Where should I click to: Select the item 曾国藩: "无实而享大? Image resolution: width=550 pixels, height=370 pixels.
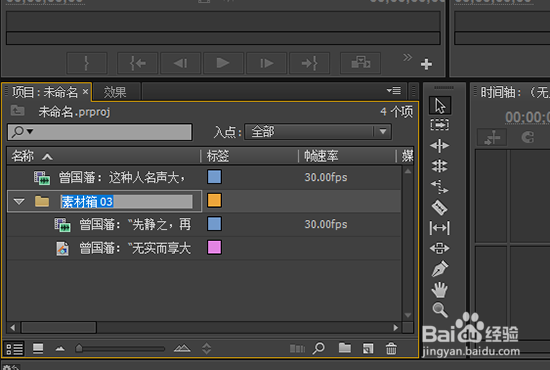[135, 248]
